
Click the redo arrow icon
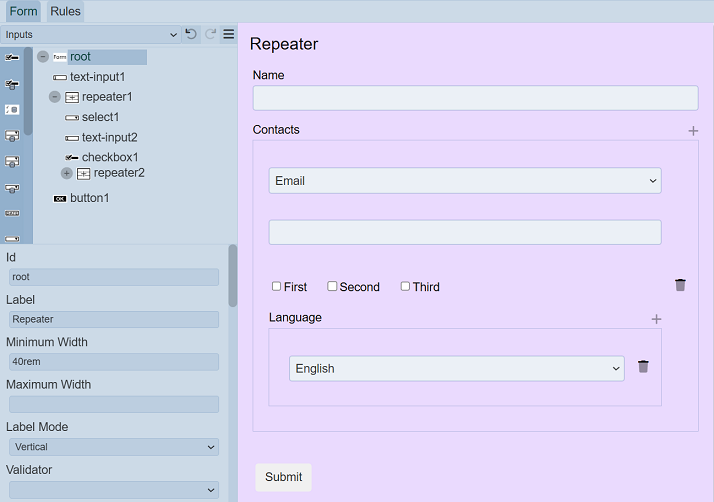point(210,34)
